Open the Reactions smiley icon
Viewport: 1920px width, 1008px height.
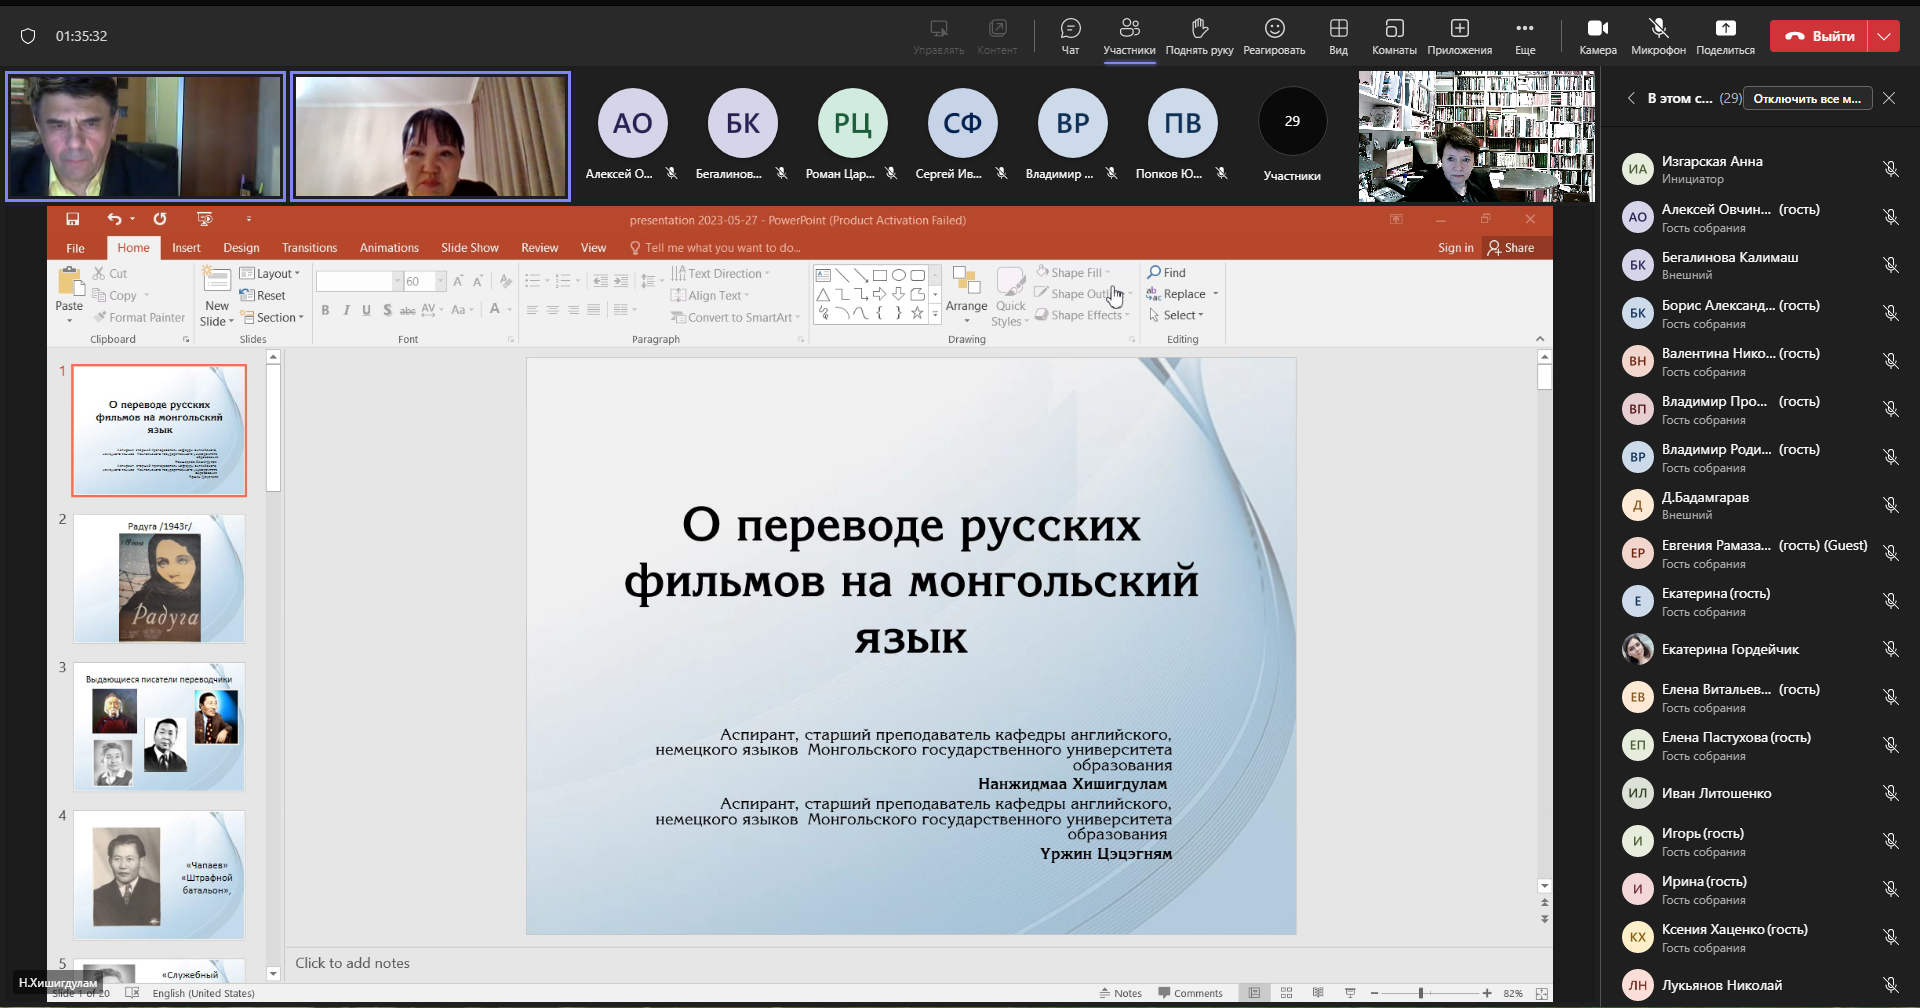[1274, 29]
